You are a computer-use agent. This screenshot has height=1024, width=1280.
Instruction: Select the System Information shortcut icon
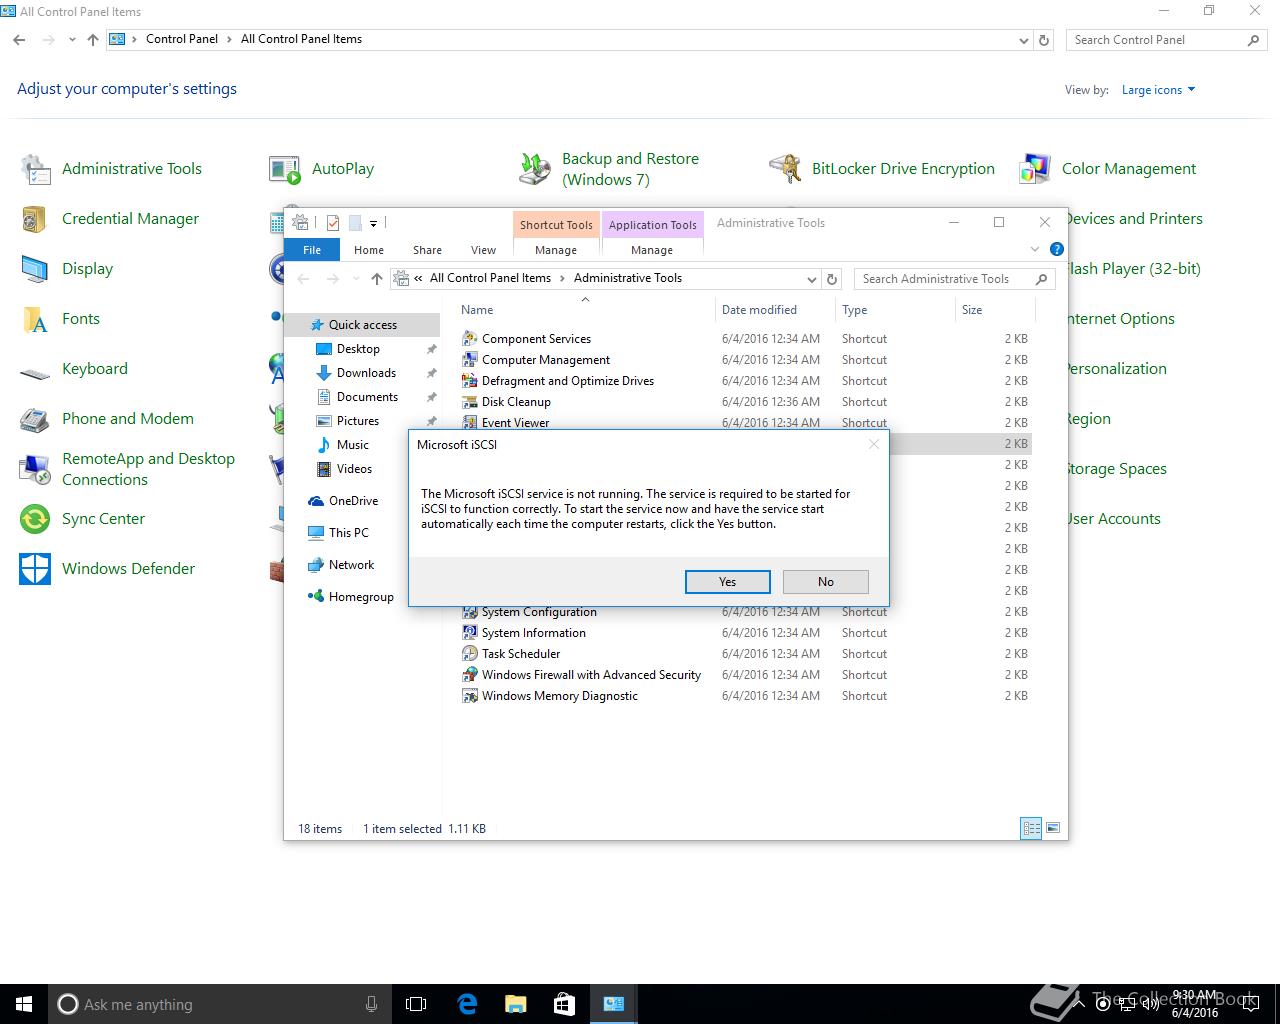coord(469,633)
